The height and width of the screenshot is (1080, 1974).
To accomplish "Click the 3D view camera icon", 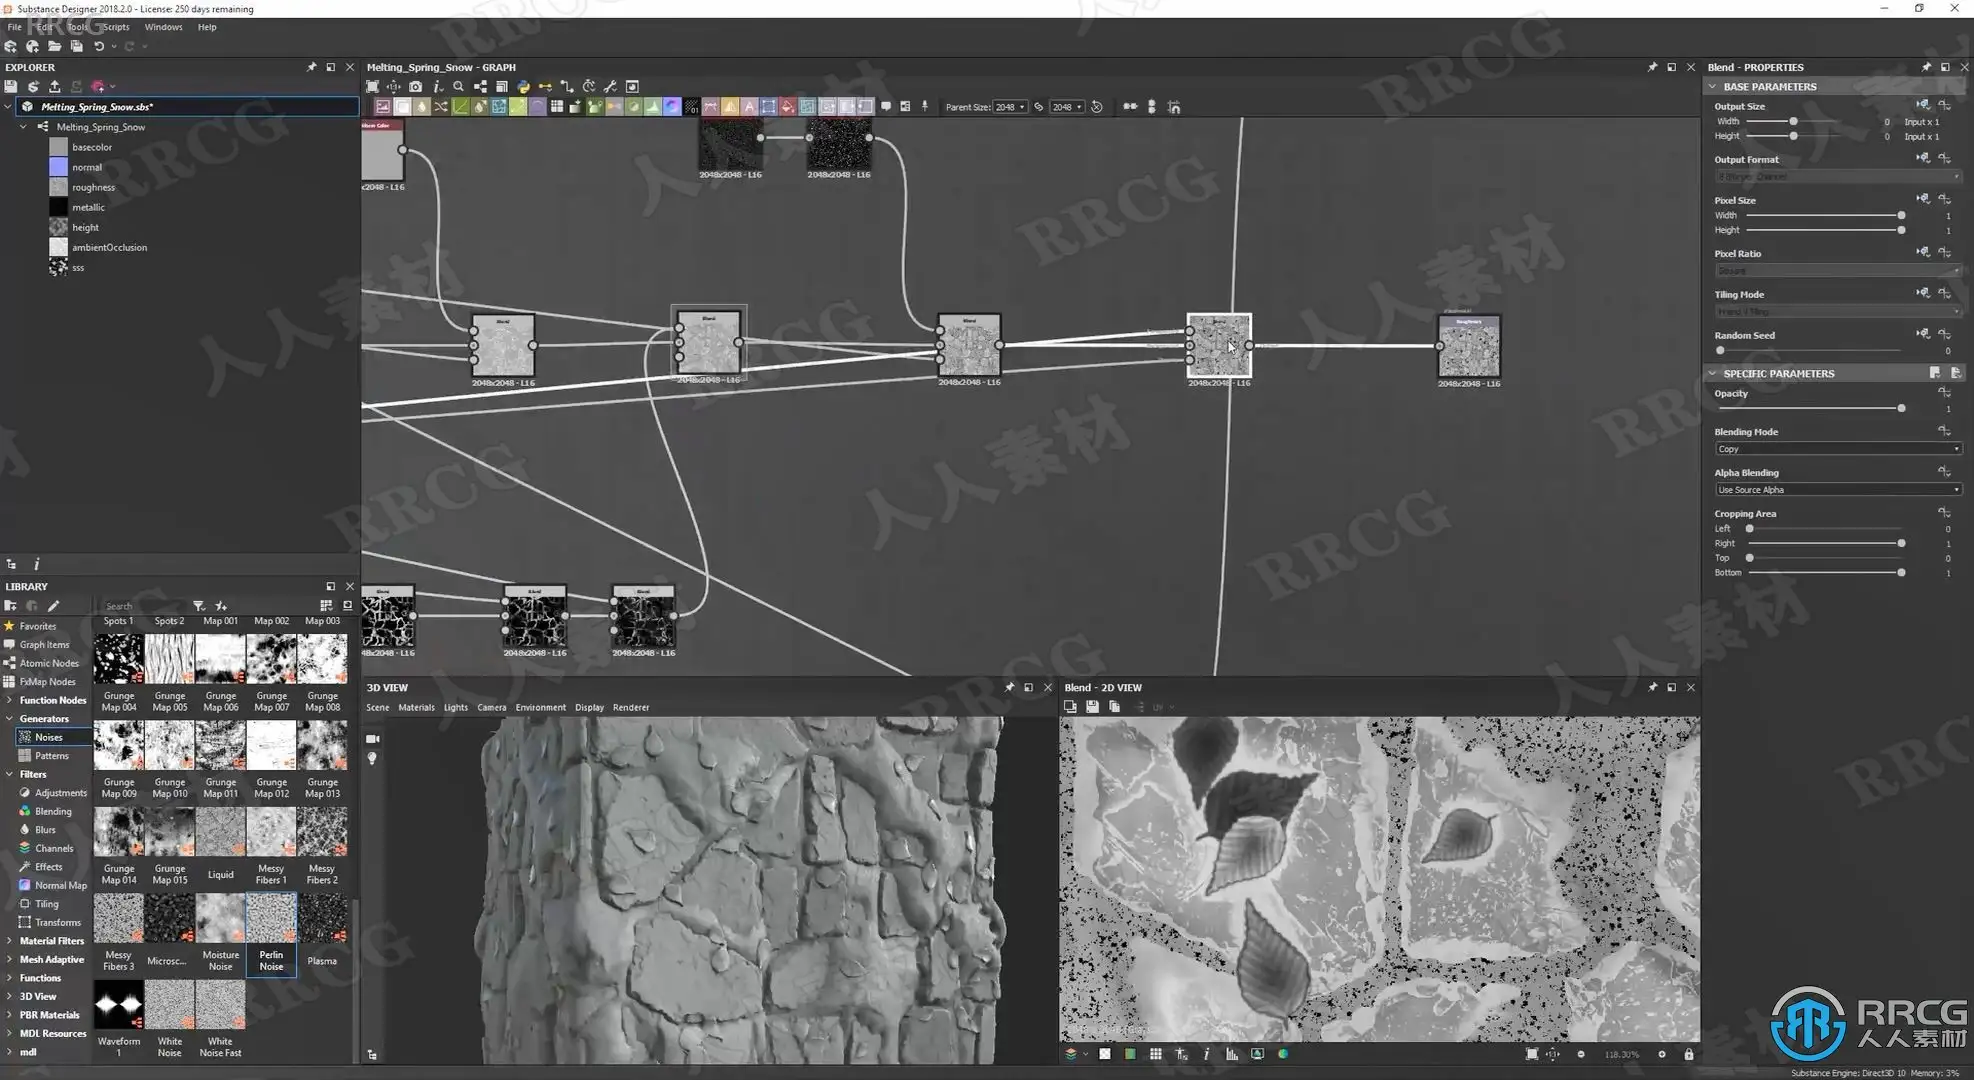I will pos(373,739).
